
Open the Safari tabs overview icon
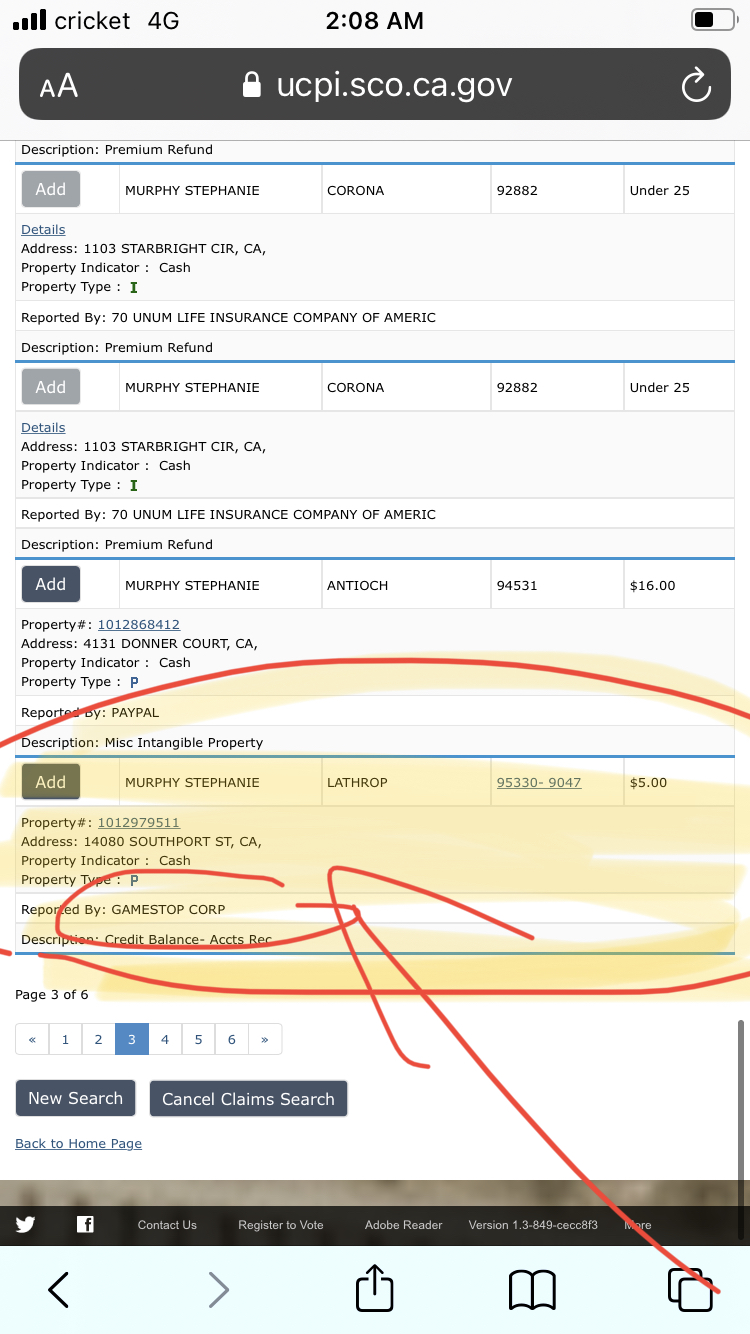(x=691, y=1290)
